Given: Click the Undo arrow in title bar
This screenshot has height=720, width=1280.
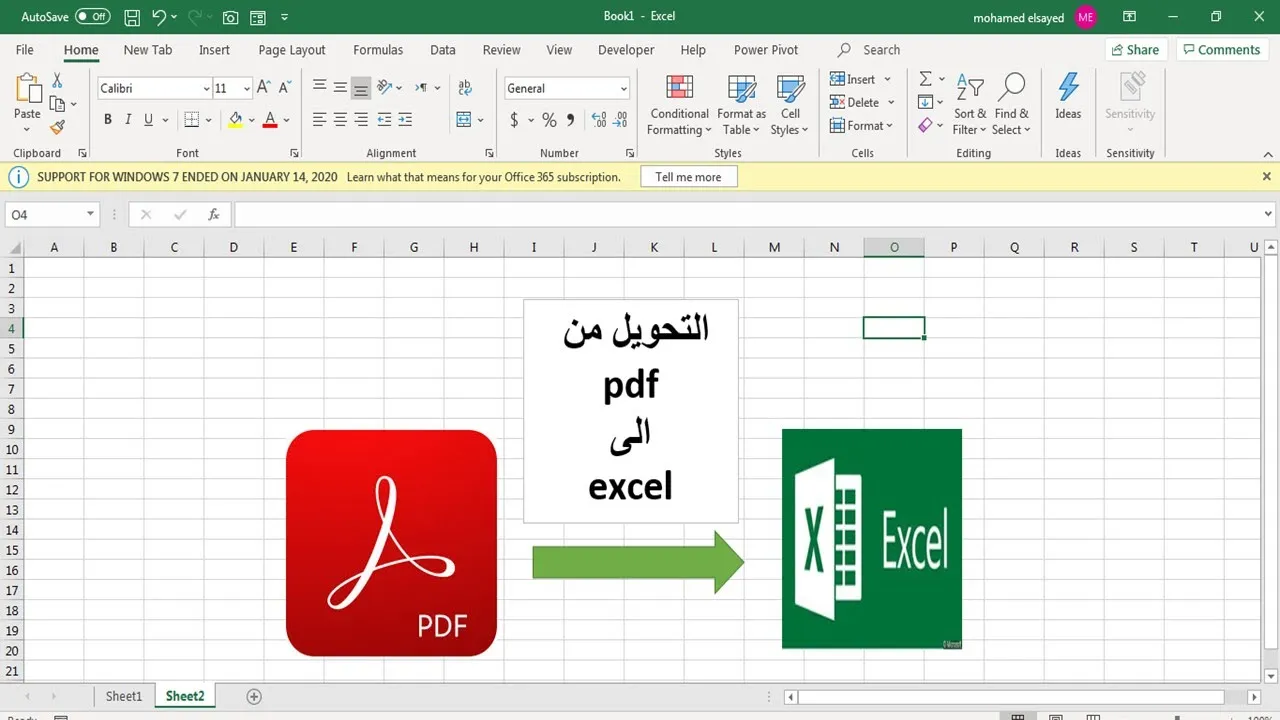Looking at the screenshot, I should click(x=159, y=17).
